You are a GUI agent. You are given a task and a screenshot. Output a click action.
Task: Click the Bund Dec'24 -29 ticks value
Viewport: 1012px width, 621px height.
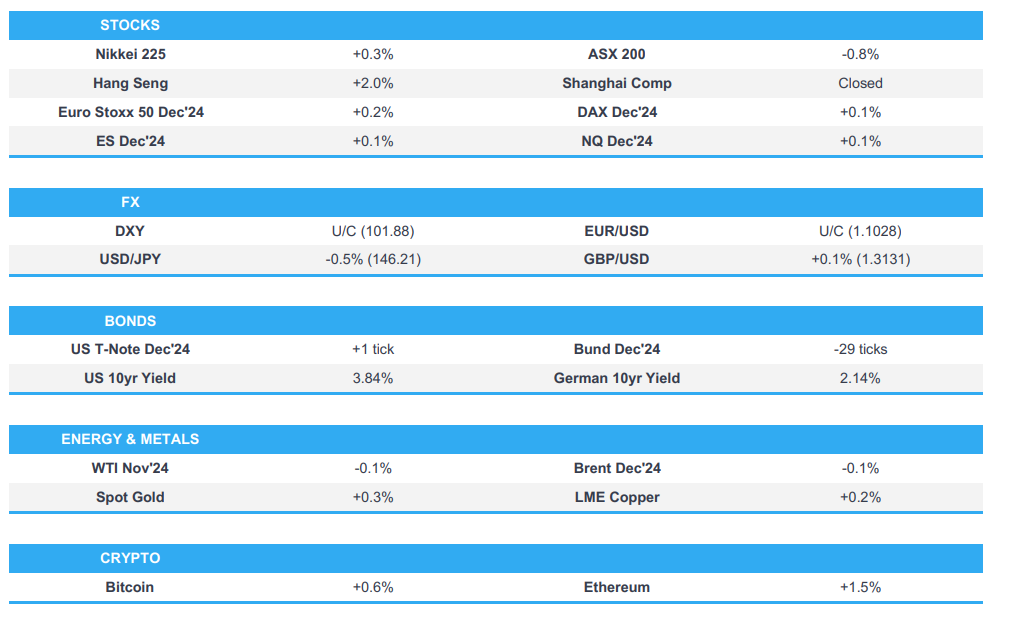pos(860,349)
